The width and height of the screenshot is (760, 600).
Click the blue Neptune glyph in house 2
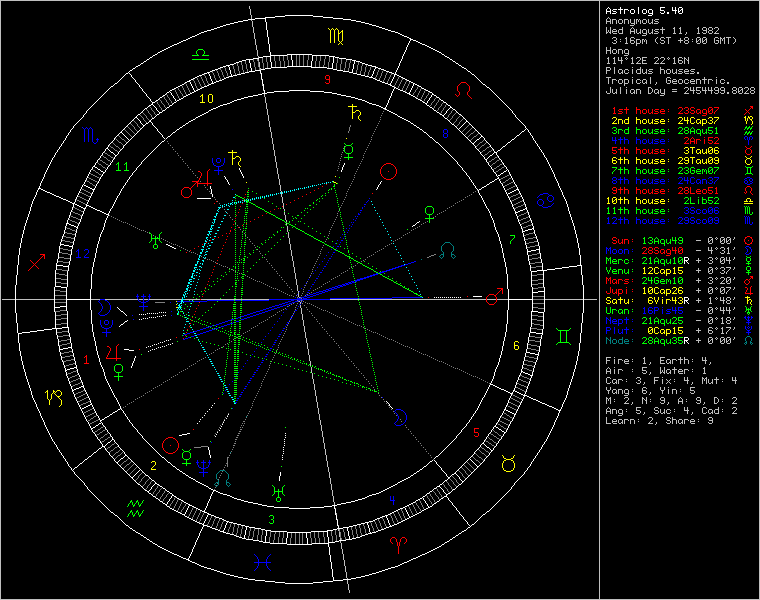coord(204,468)
